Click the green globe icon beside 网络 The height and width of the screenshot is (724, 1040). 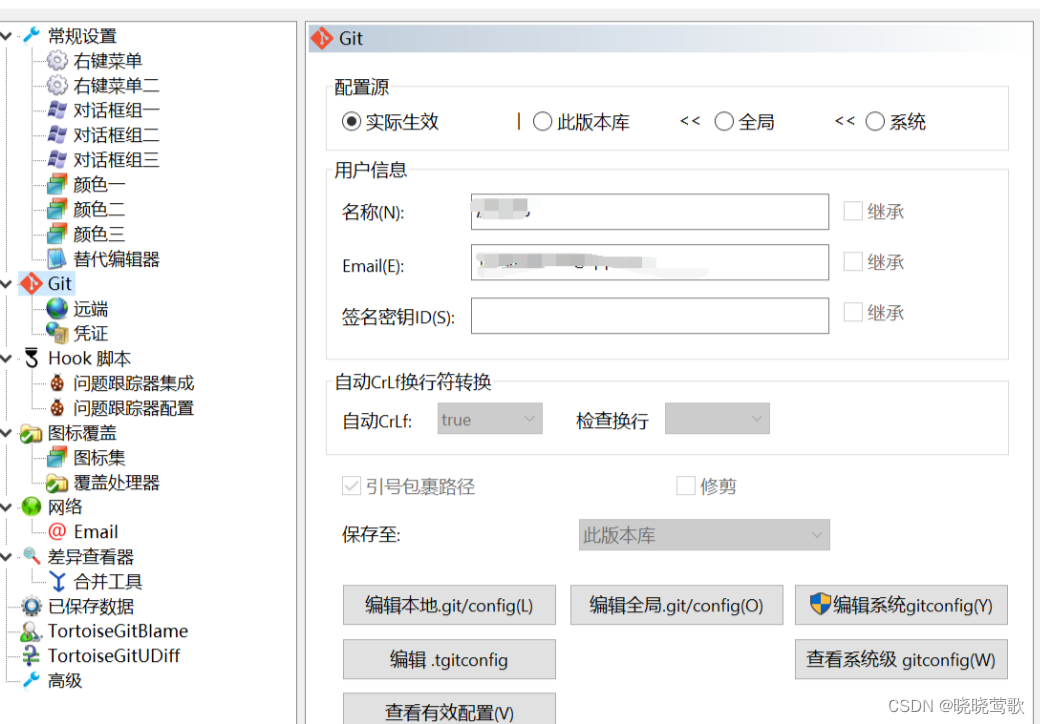click(x=31, y=507)
